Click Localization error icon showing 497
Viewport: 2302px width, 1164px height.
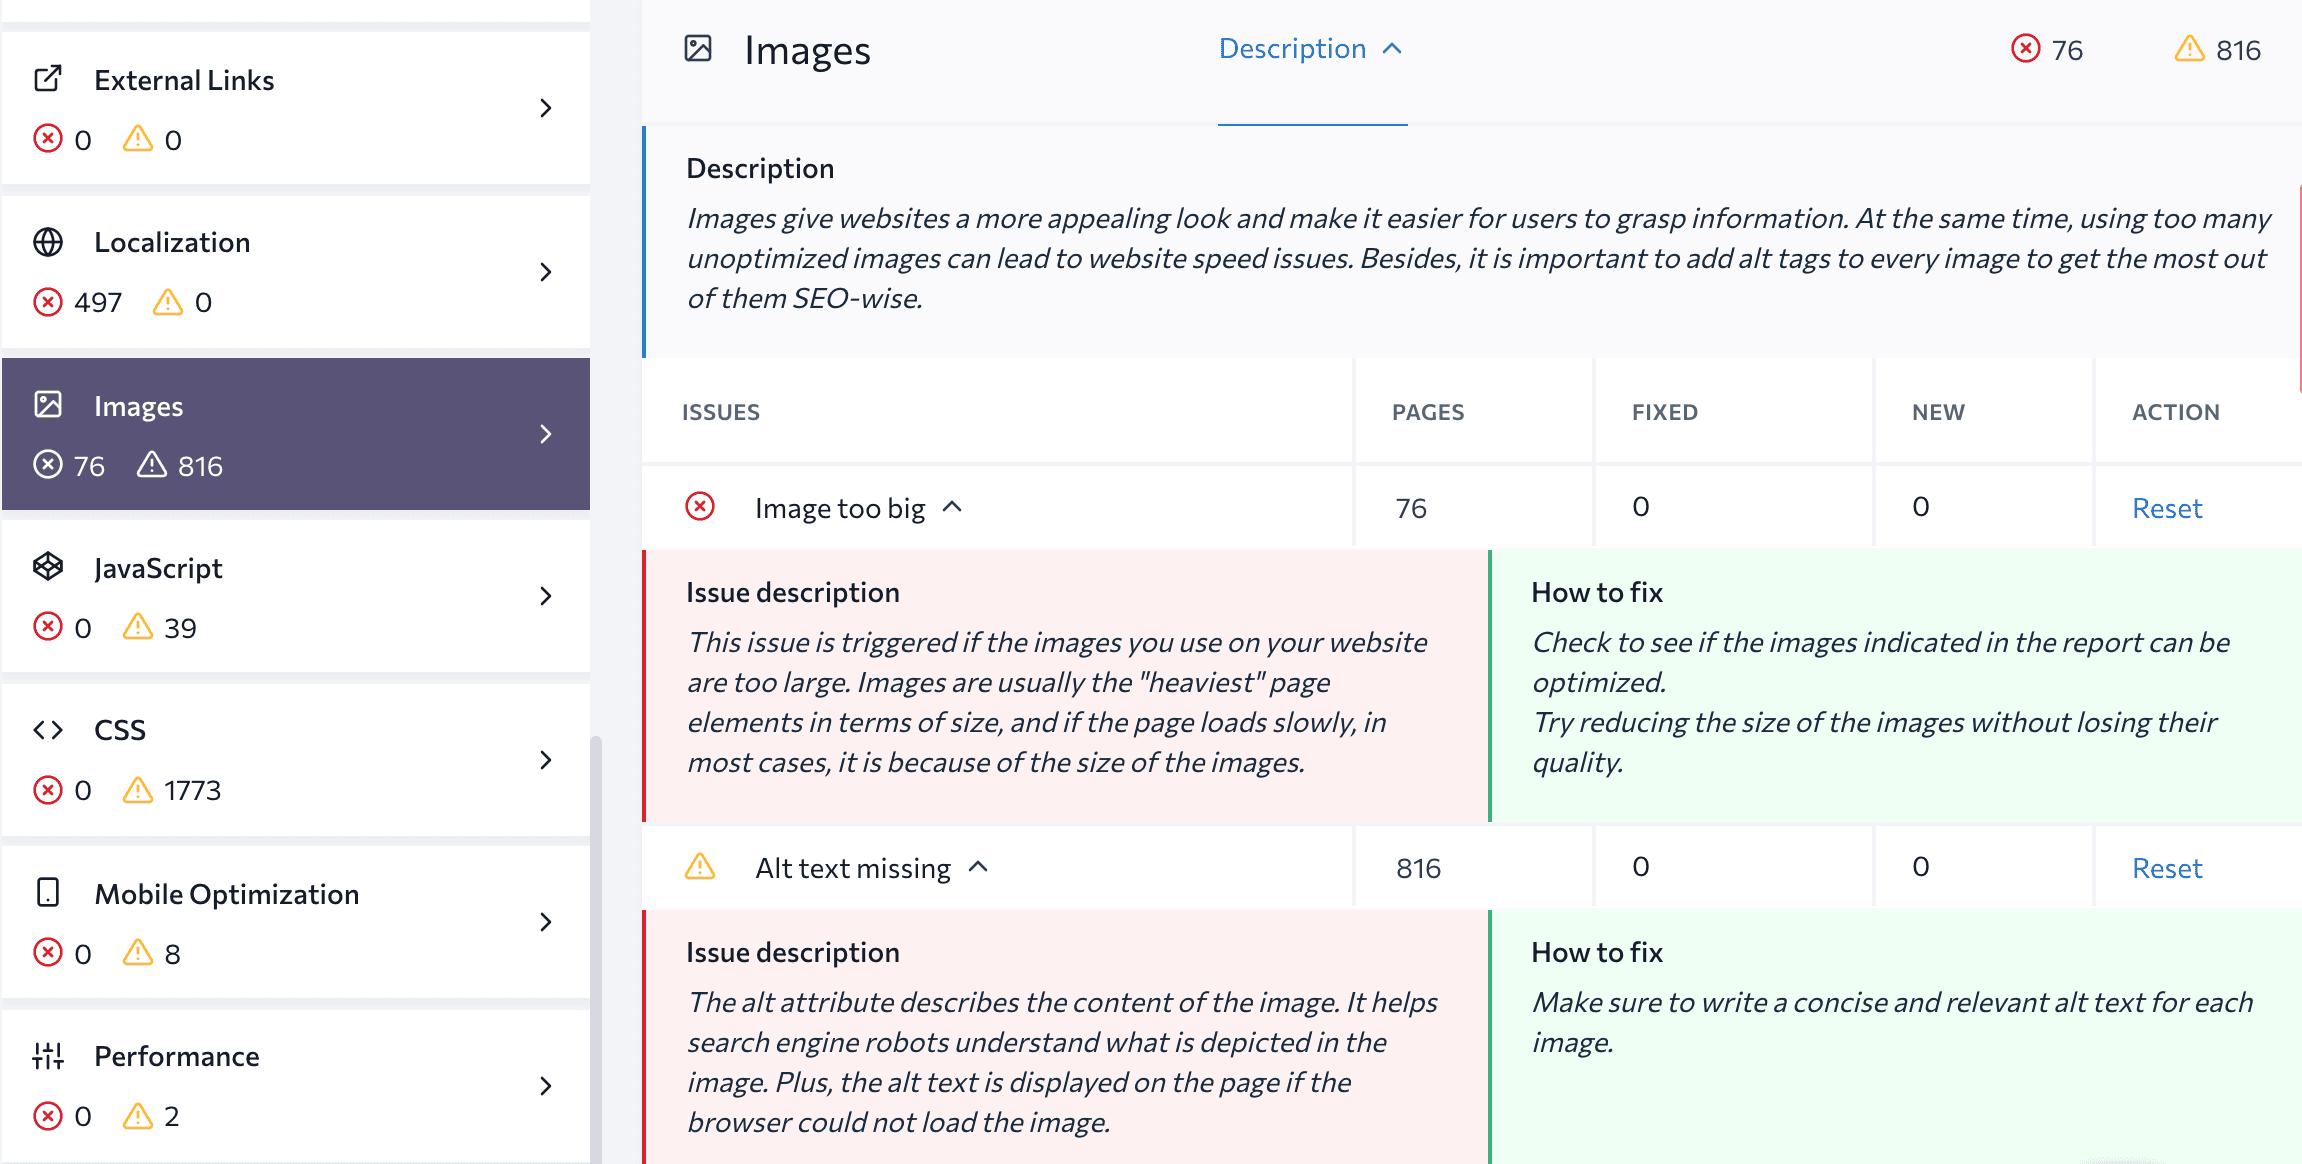pyautogui.click(x=48, y=301)
